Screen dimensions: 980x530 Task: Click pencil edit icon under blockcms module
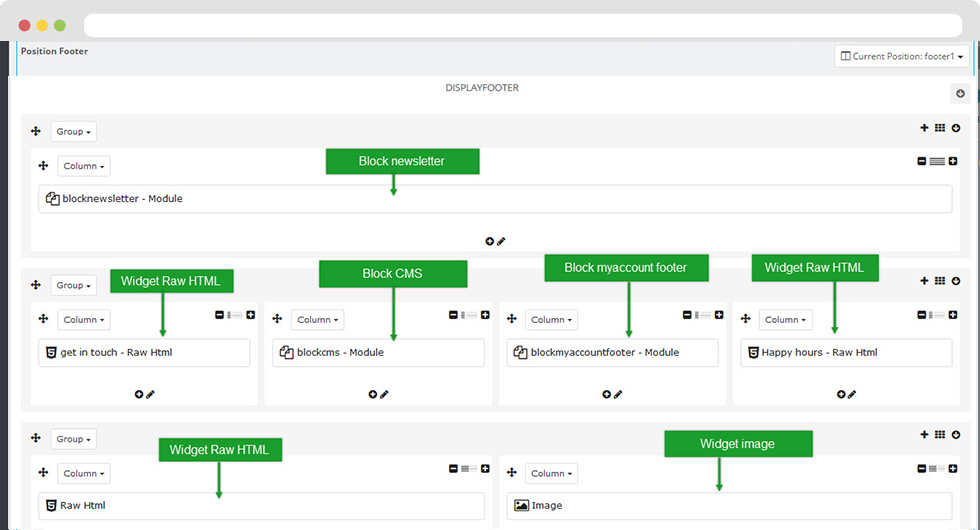[x=384, y=394]
